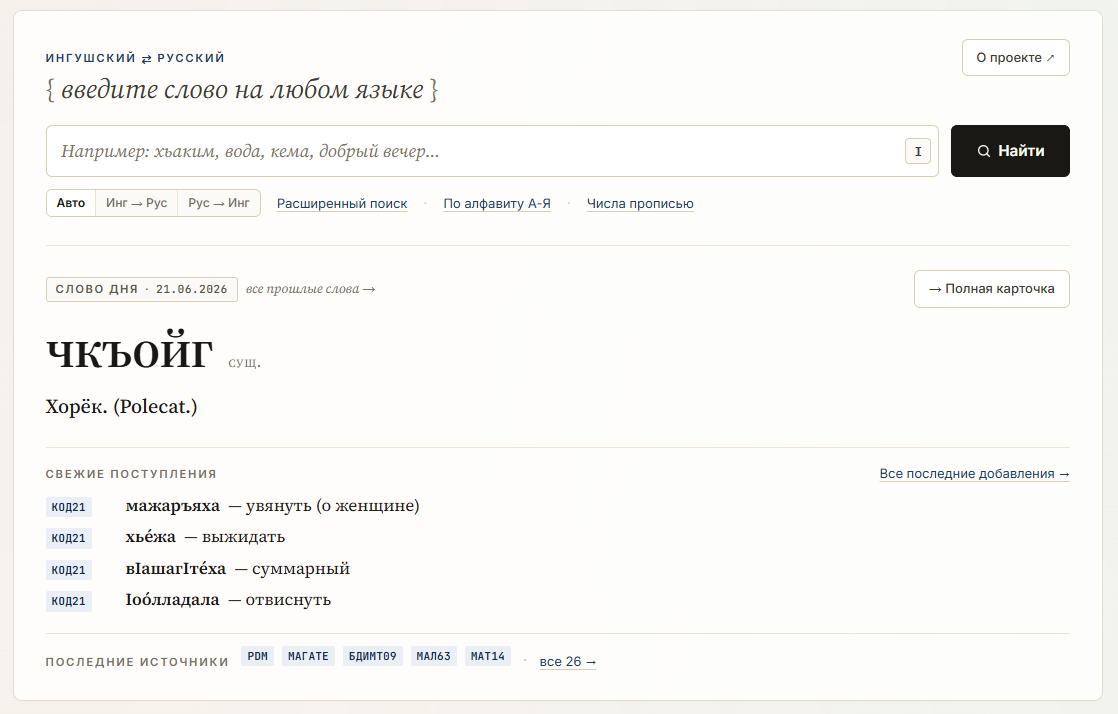Click the Найти search button

click(1010, 151)
